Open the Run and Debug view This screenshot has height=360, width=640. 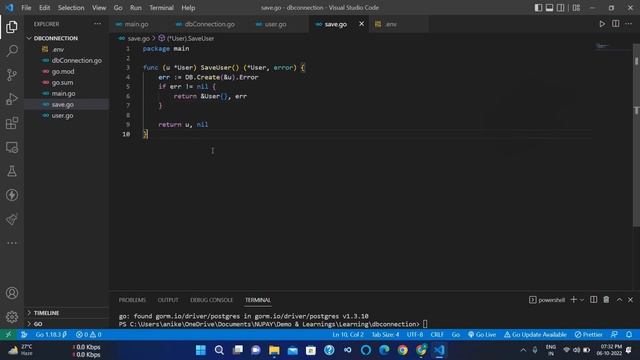point(12,99)
